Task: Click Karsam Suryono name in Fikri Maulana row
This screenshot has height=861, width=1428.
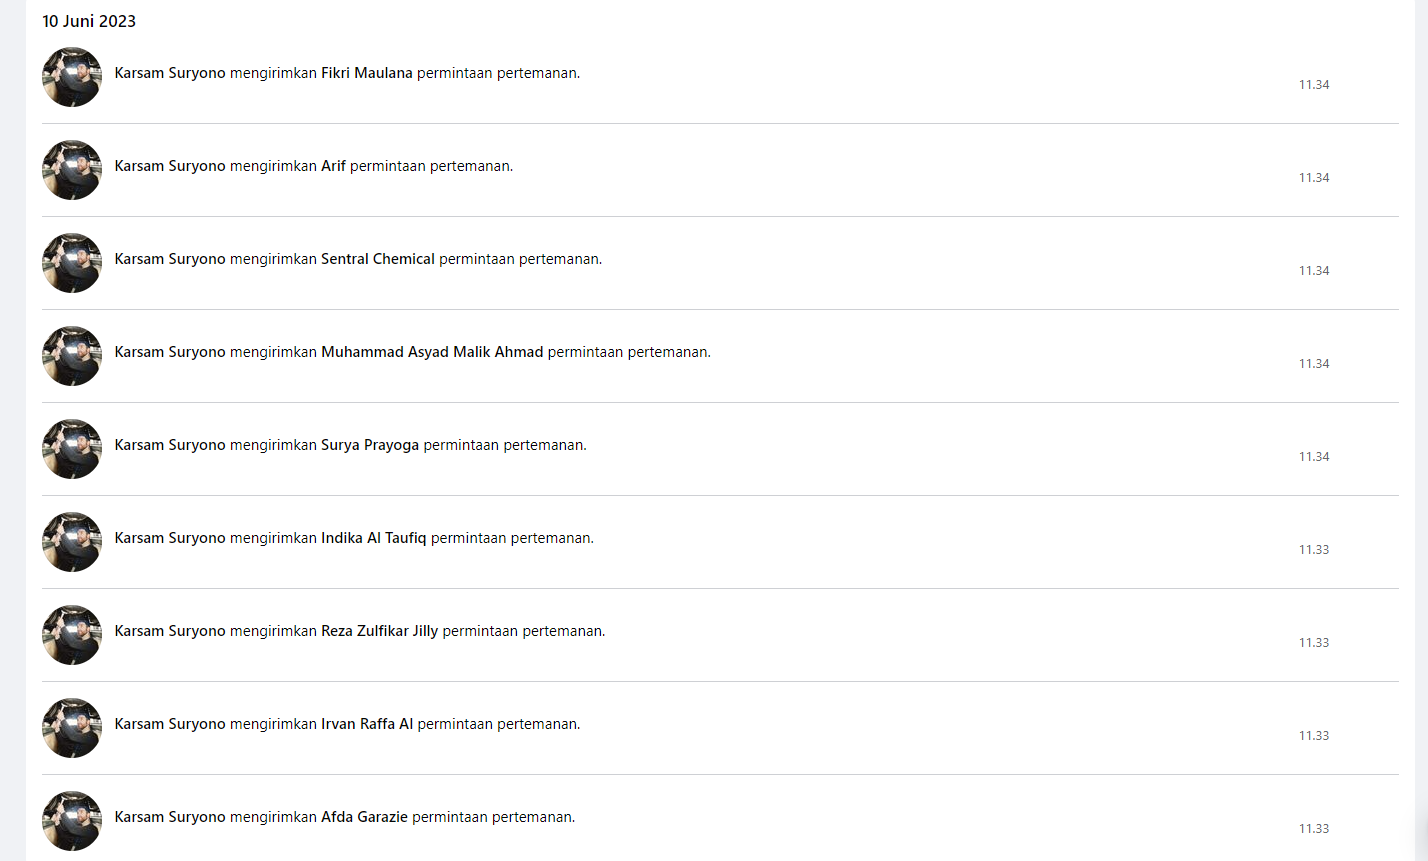Action: click(170, 73)
